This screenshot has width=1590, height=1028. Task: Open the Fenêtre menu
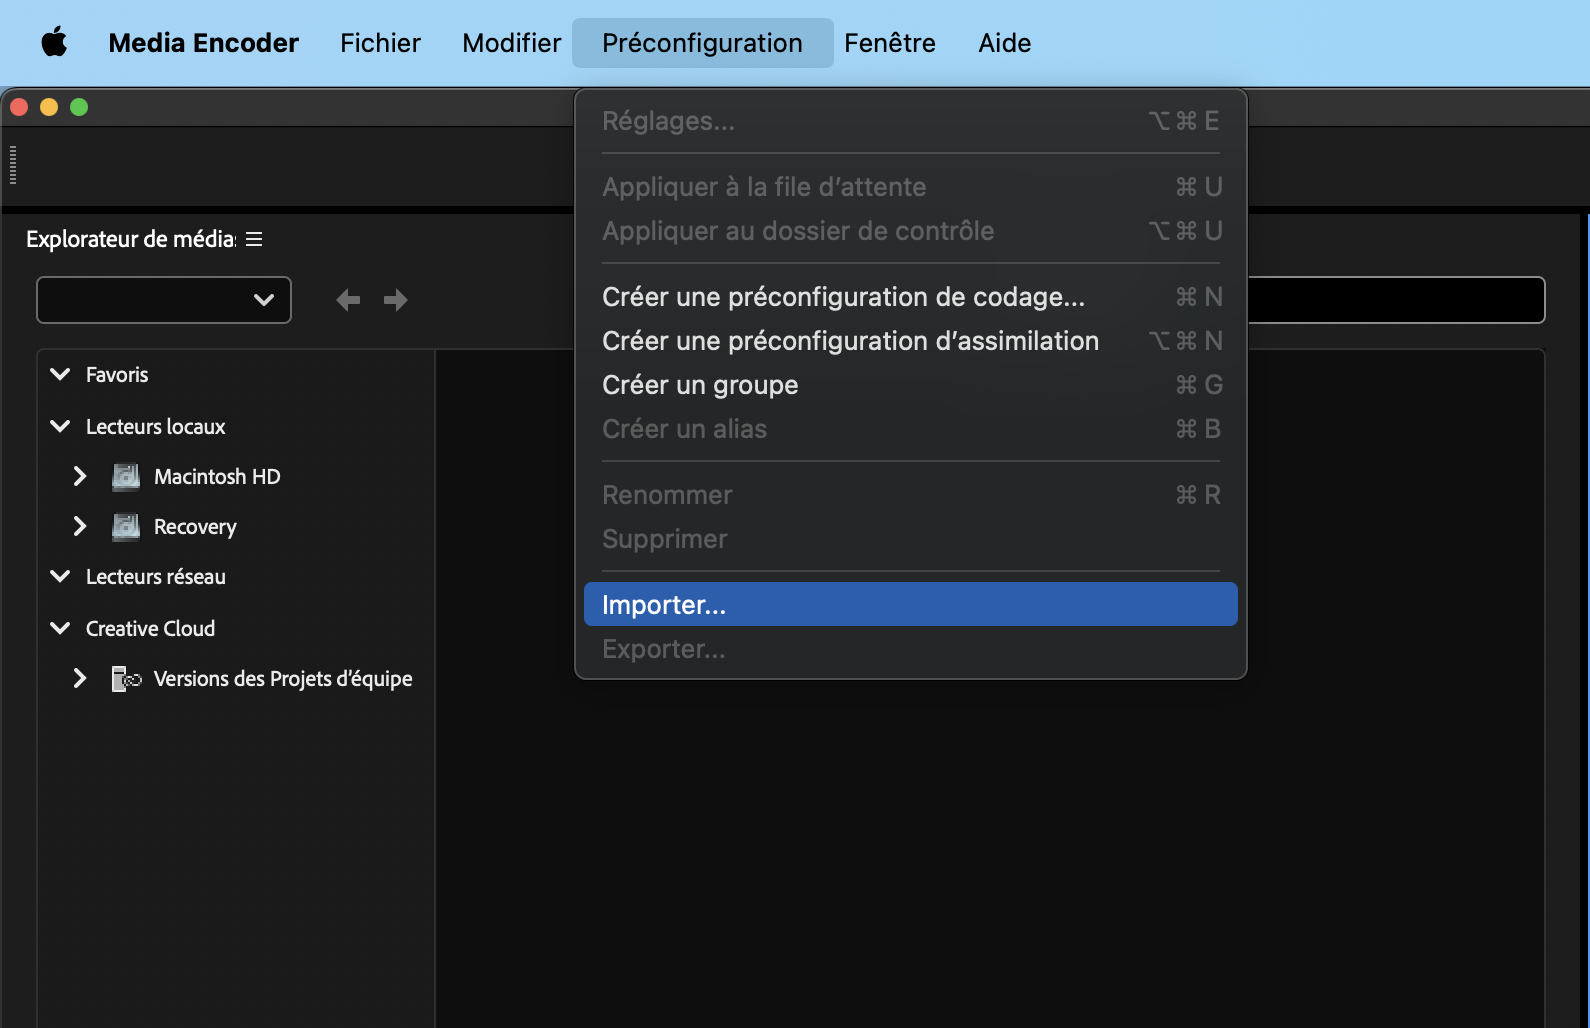coord(889,43)
